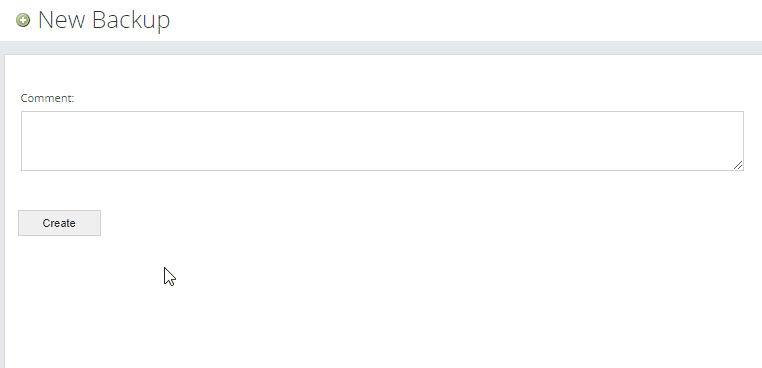This screenshot has height=368, width=762.
Task: Click the diagonal resize handle in the textarea corner
Action: click(738, 165)
